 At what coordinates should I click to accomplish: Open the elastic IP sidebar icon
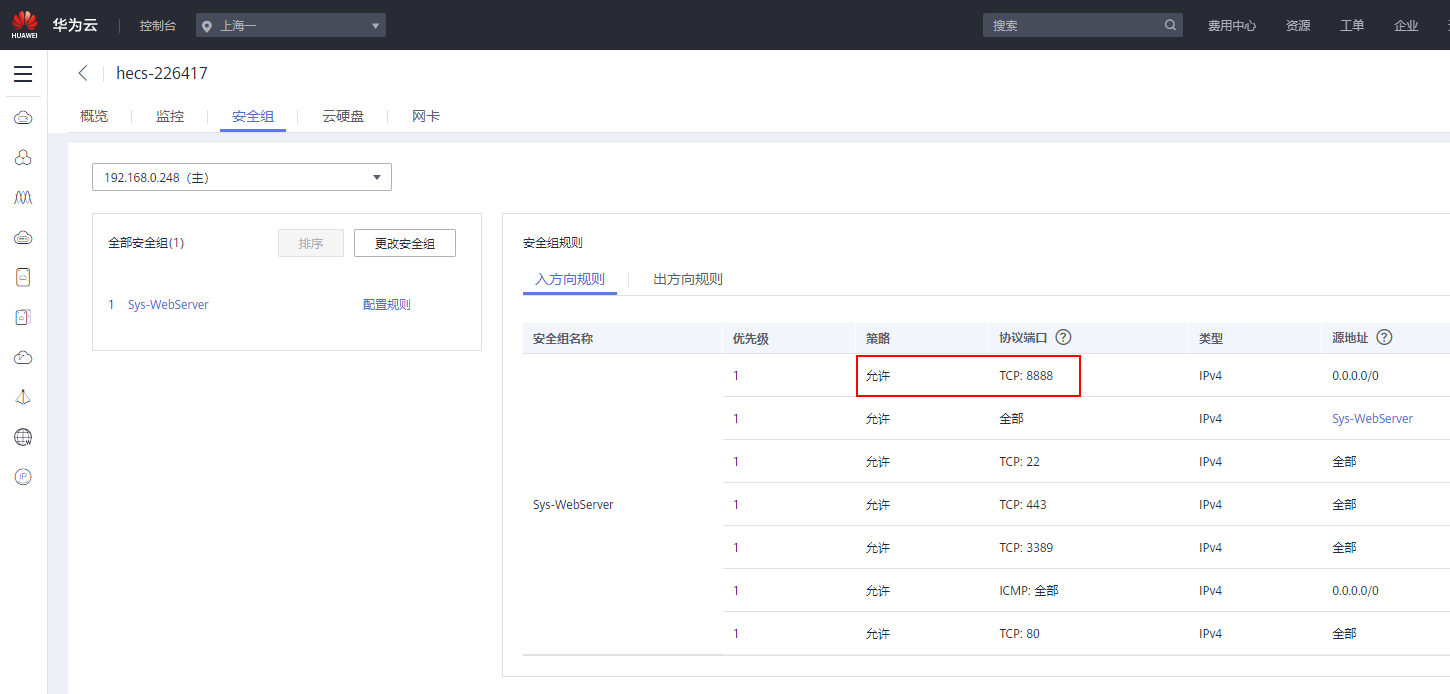(x=23, y=477)
